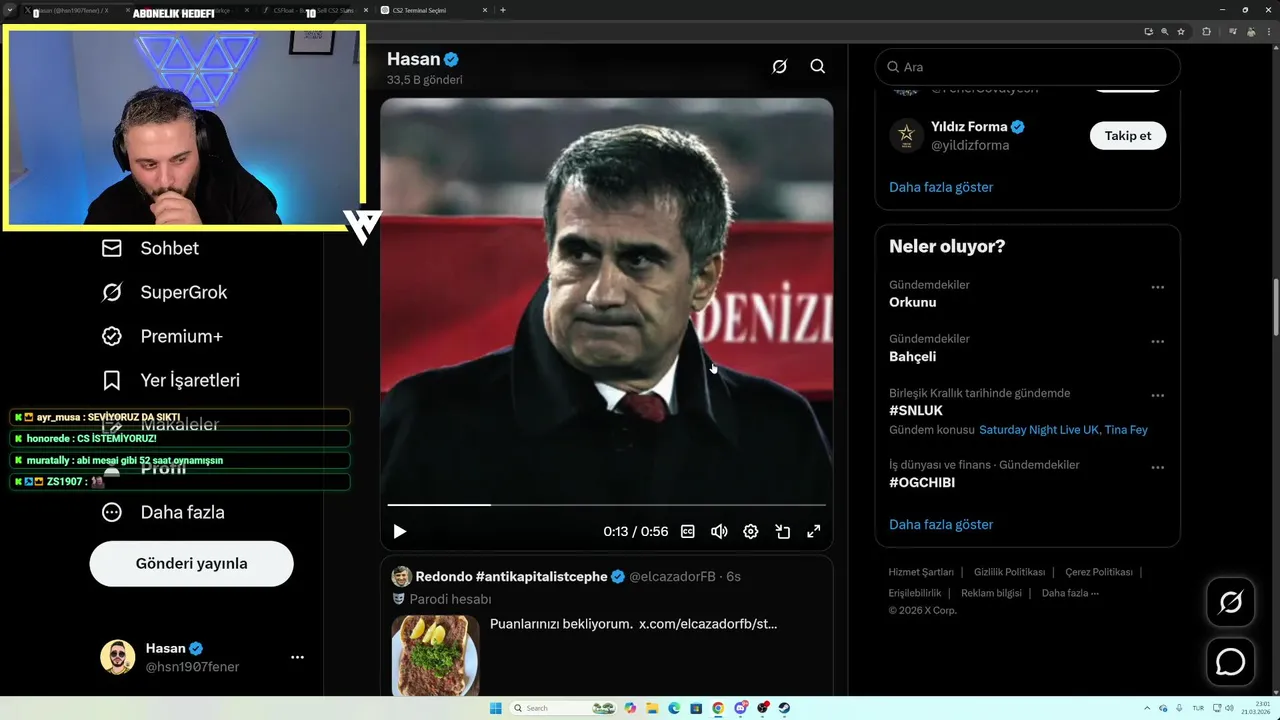Viewport: 1280px width, 720px height.
Task: Show more trends below #OGCHIBI
Action: tap(941, 524)
